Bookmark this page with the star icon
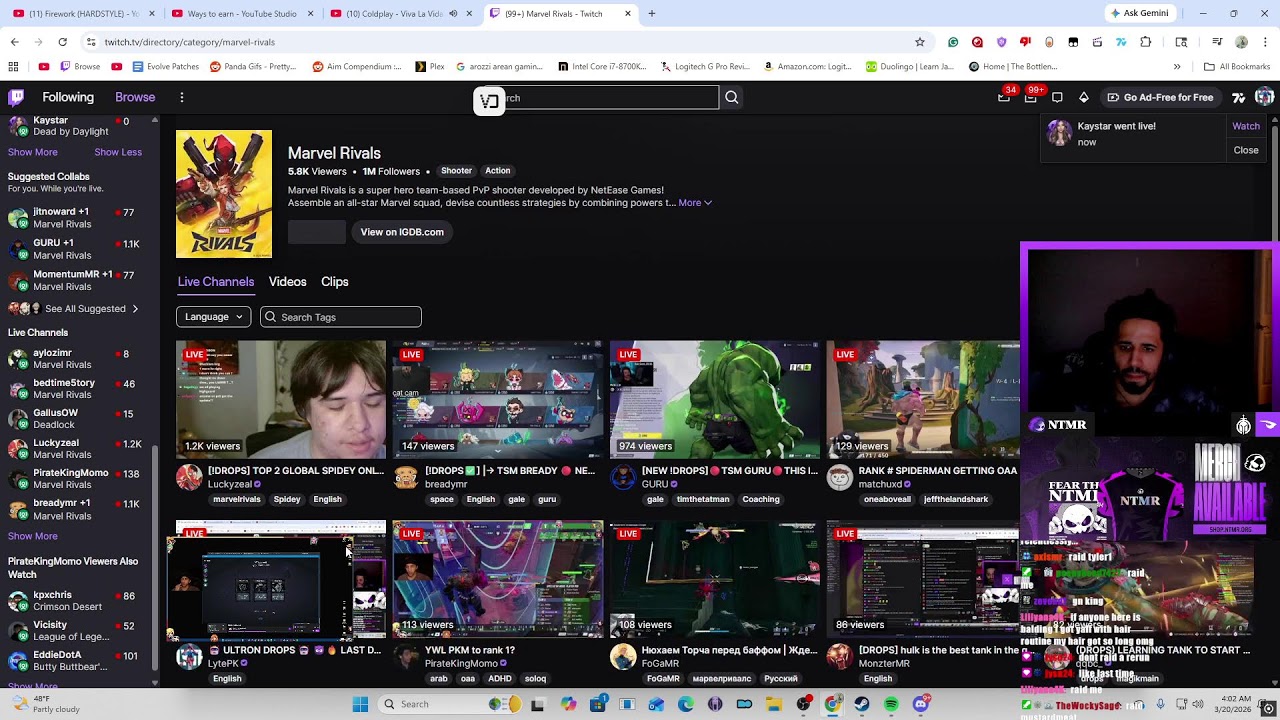1280x720 pixels. pos(920,42)
